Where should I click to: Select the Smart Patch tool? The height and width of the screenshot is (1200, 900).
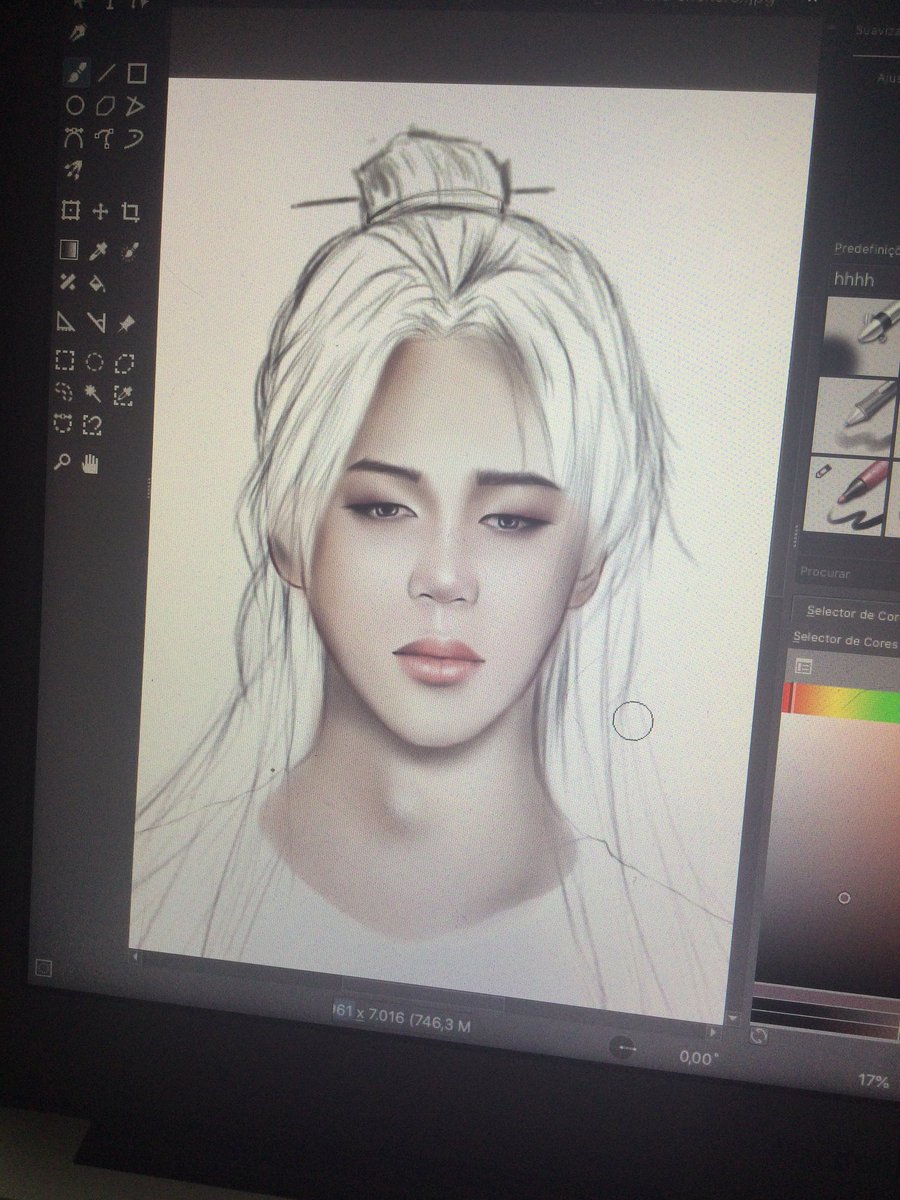[68, 282]
